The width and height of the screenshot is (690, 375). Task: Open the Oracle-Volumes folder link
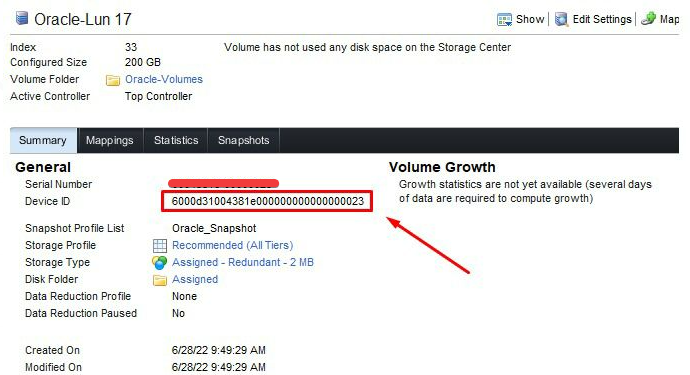pyautogui.click(x=164, y=79)
